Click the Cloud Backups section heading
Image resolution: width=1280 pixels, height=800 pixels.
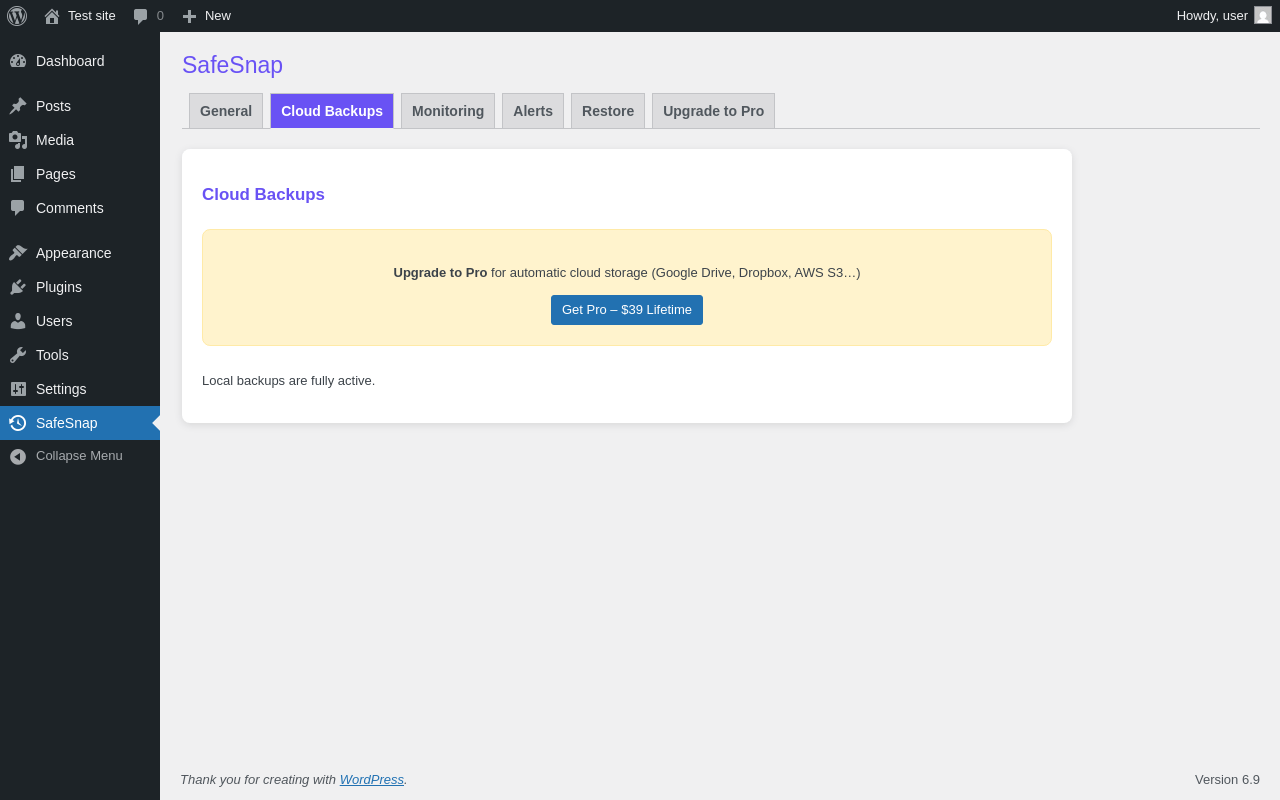point(263,195)
